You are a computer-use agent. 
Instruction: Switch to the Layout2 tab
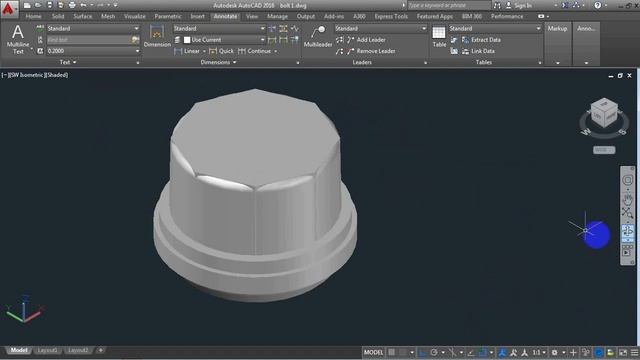point(78,350)
